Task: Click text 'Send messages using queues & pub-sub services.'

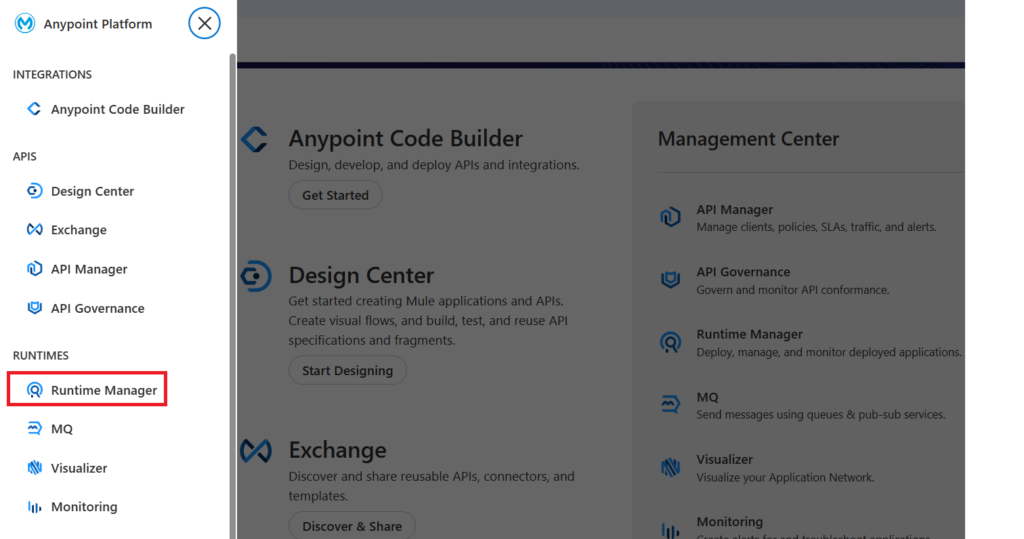Action: tap(820, 415)
